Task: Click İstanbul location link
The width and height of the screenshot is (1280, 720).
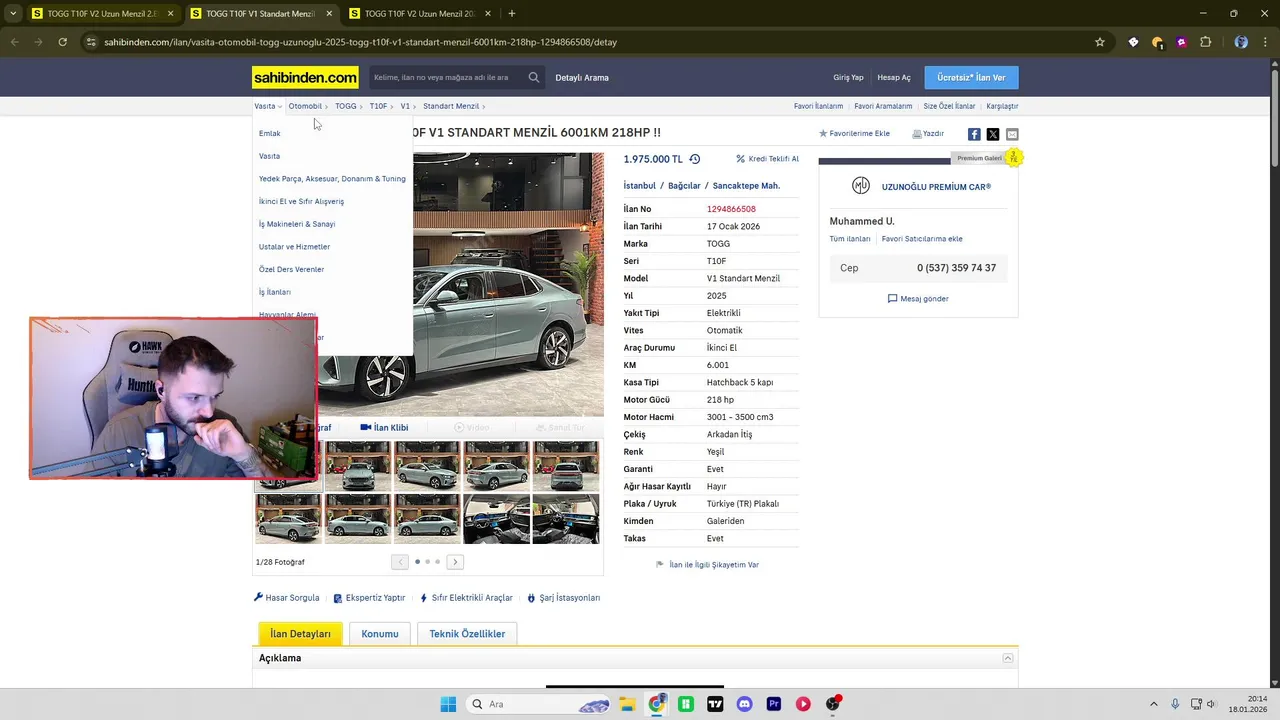Action: point(640,186)
